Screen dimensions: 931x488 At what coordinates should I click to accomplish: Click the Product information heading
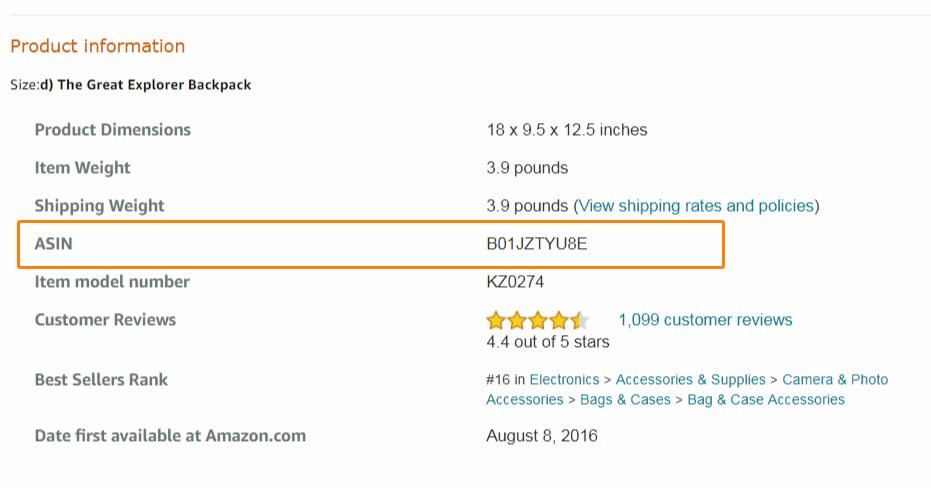pyautogui.click(x=97, y=46)
